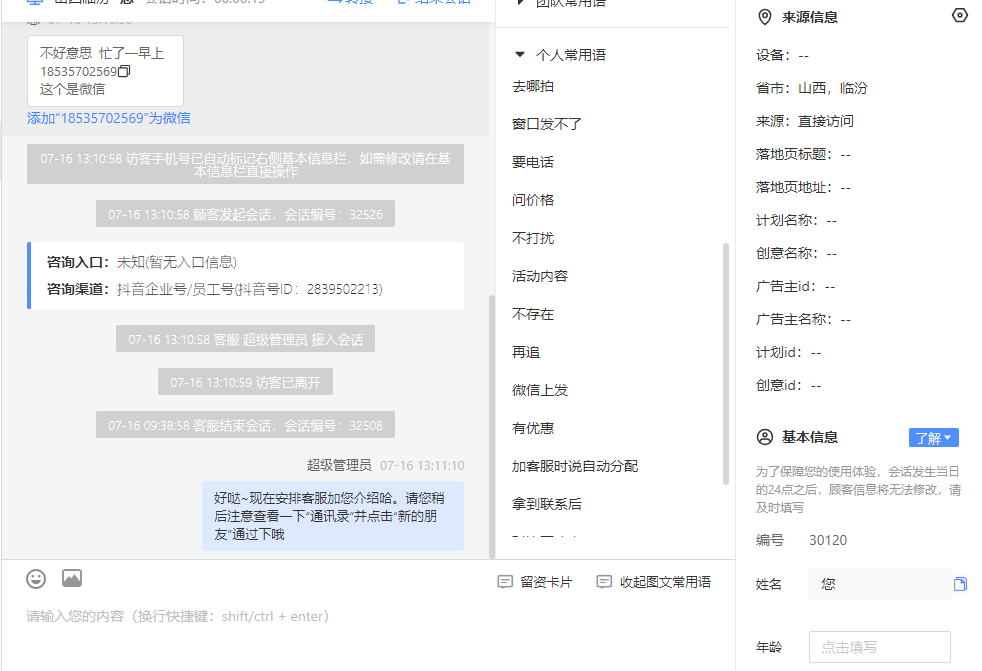
Task: Click the location pin icon beside 来源信息
Action: pos(765,17)
